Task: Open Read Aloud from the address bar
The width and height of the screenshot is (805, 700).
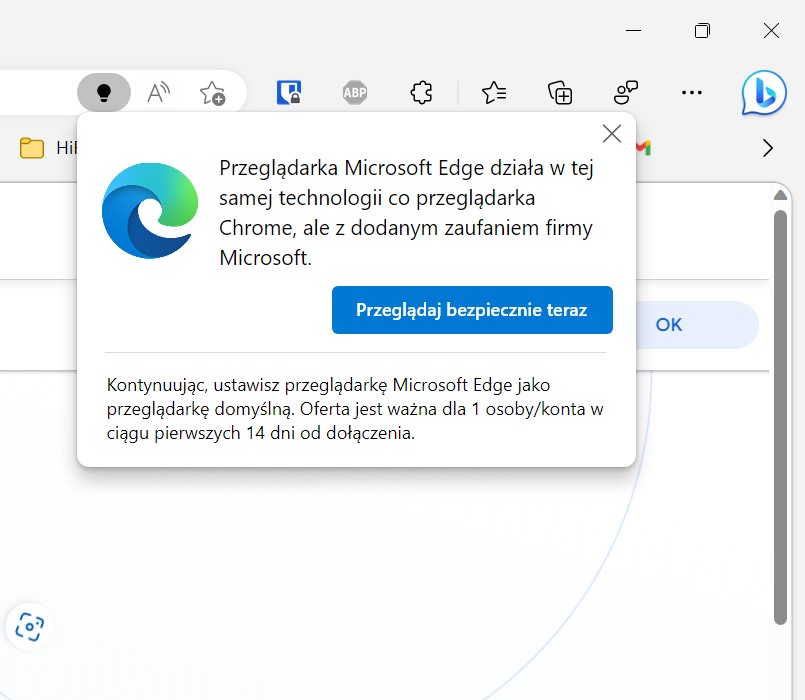Action: point(158,93)
